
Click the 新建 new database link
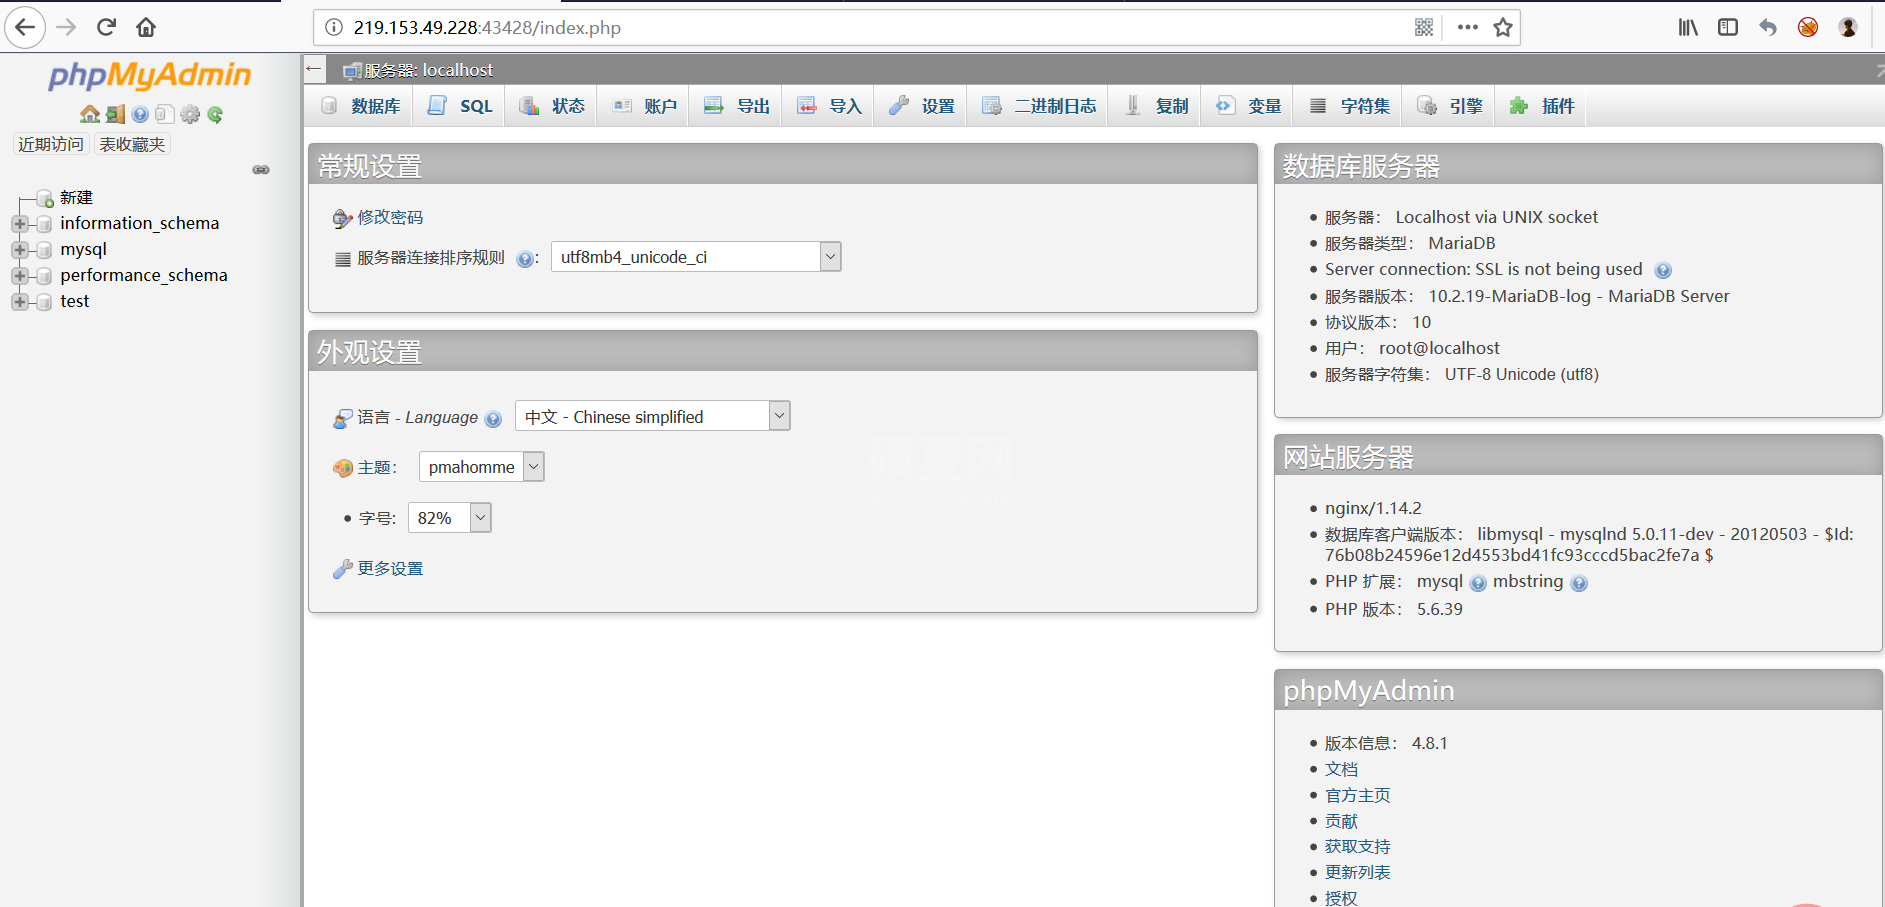76,198
